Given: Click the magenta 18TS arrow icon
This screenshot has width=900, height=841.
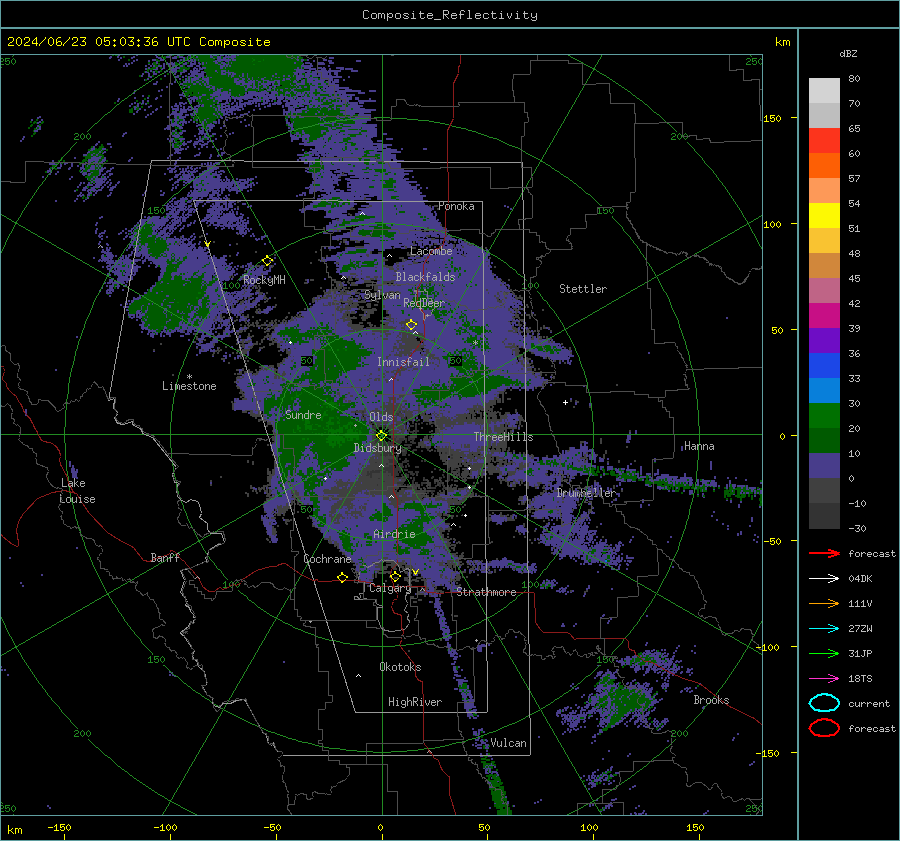Looking at the screenshot, I should pos(824,679).
